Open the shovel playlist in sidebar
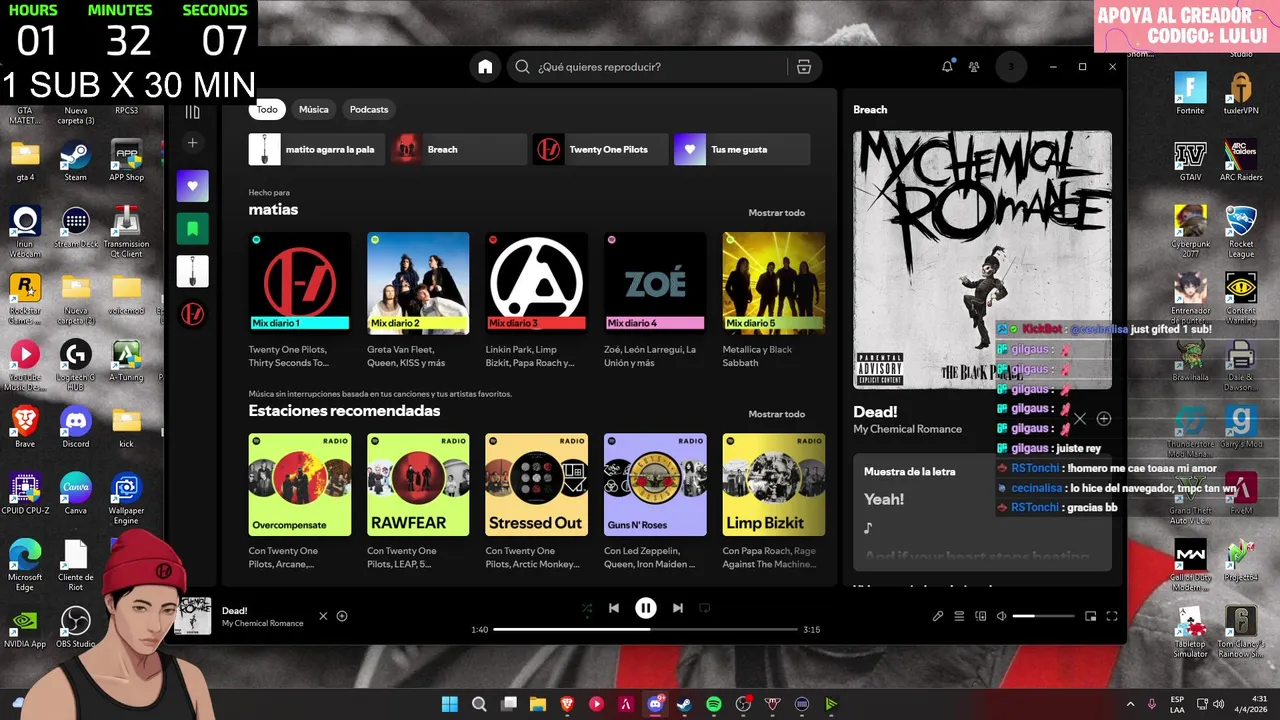The width and height of the screenshot is (1280, 720). [193, 271]
